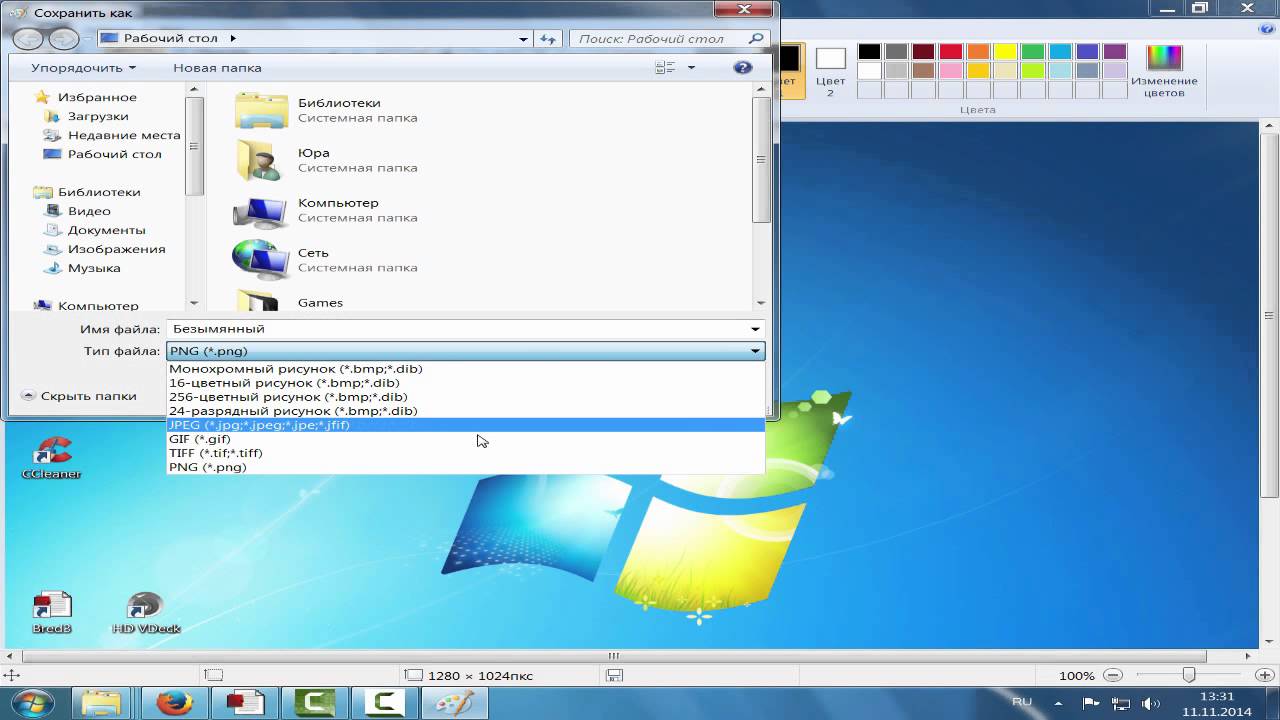Image resolution: width=1280 pixels, height=720 pixels.
Task: Pick the purple color swatch in Paint
Action: (x=1113, y=52)
